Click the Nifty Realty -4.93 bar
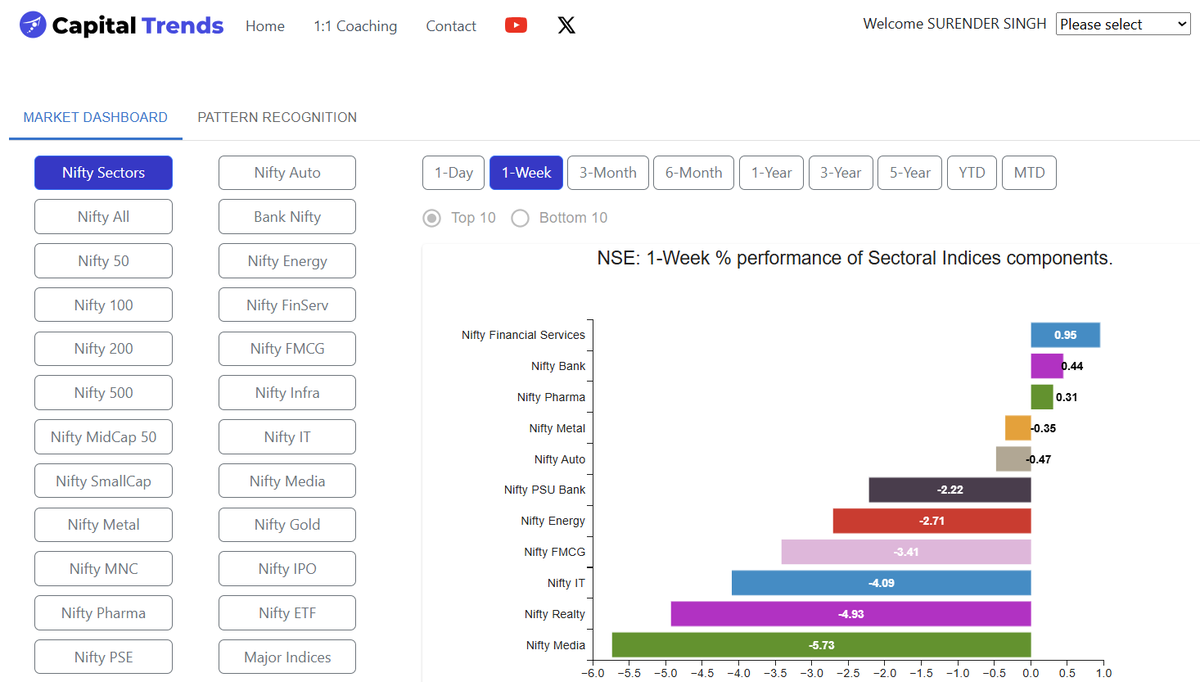This screenshot has width=1200, height=682. (851, 614)
